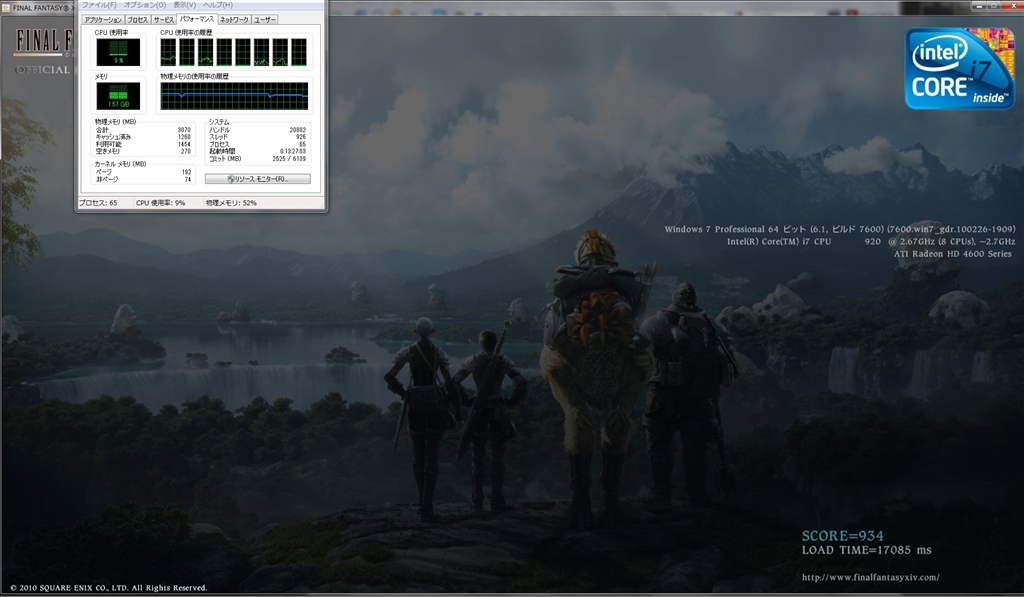Click the キャッシュ済み row
This screenshot has width=1024, height=597.
143,137
